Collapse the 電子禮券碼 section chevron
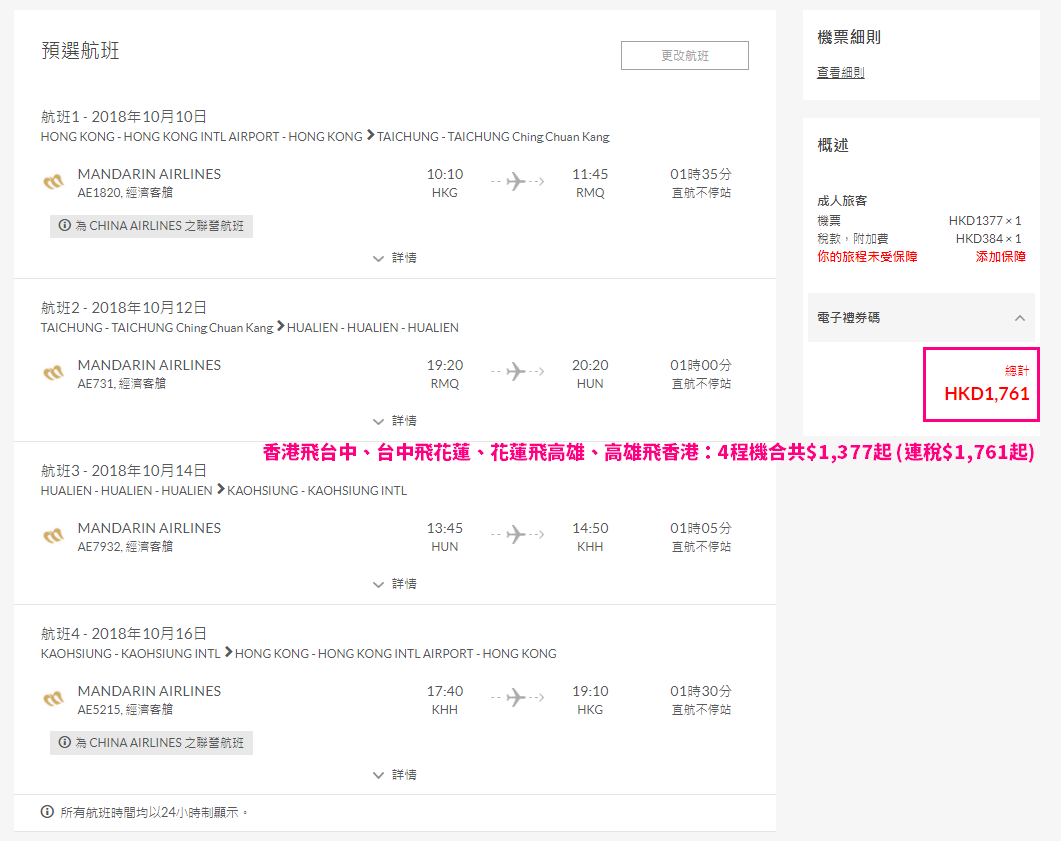 (1020, 318)
